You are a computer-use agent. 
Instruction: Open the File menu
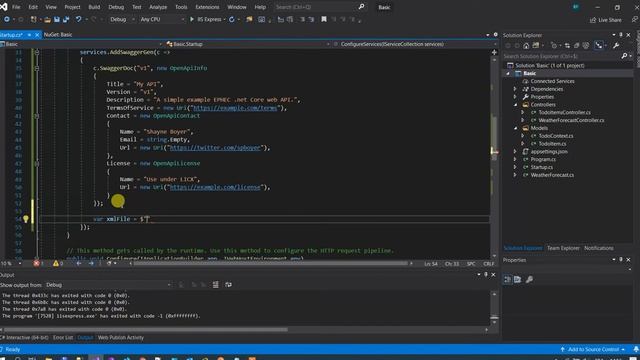16,7
